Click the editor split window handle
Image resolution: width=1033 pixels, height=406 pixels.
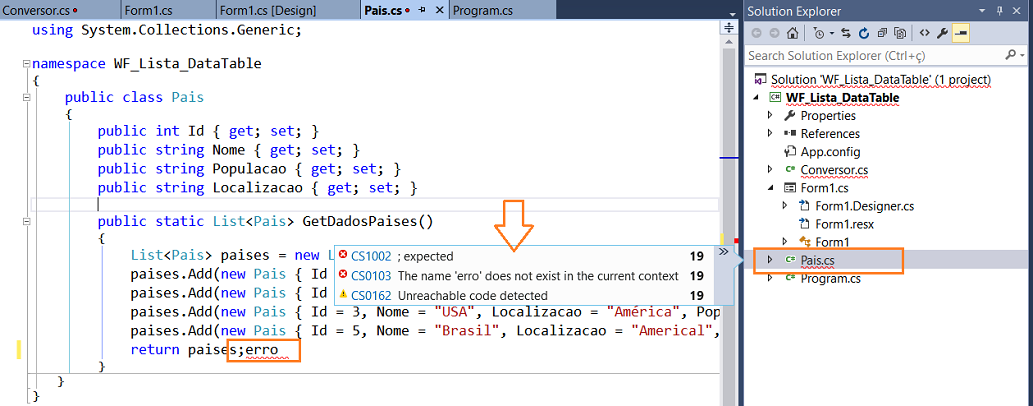pyautogui.click(x=729, y=28)
